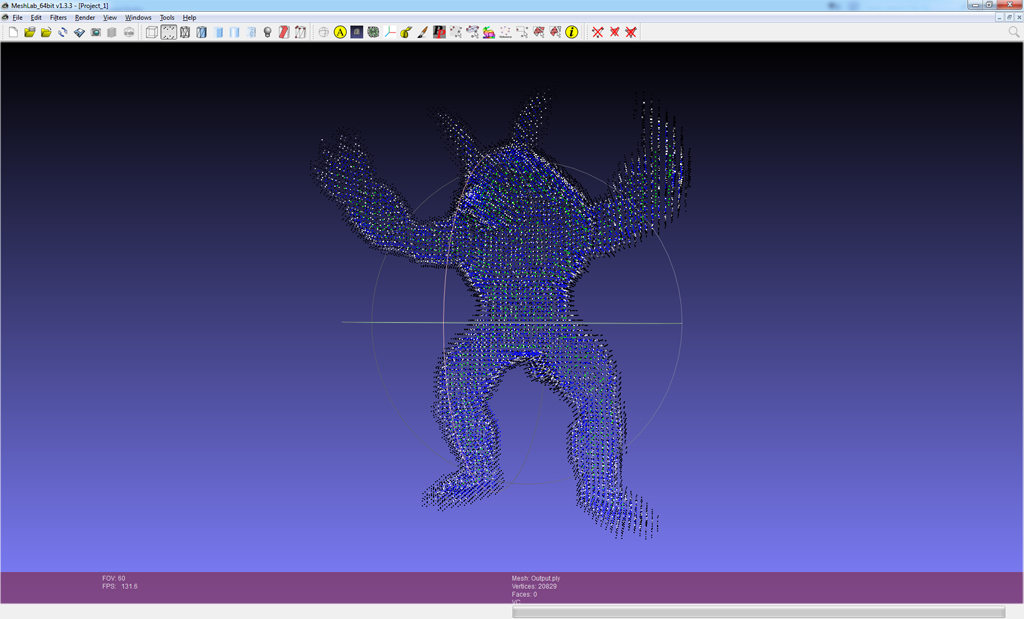Open the Filters menu
The image size is (1024, 619).
click(x=58, y=18)
